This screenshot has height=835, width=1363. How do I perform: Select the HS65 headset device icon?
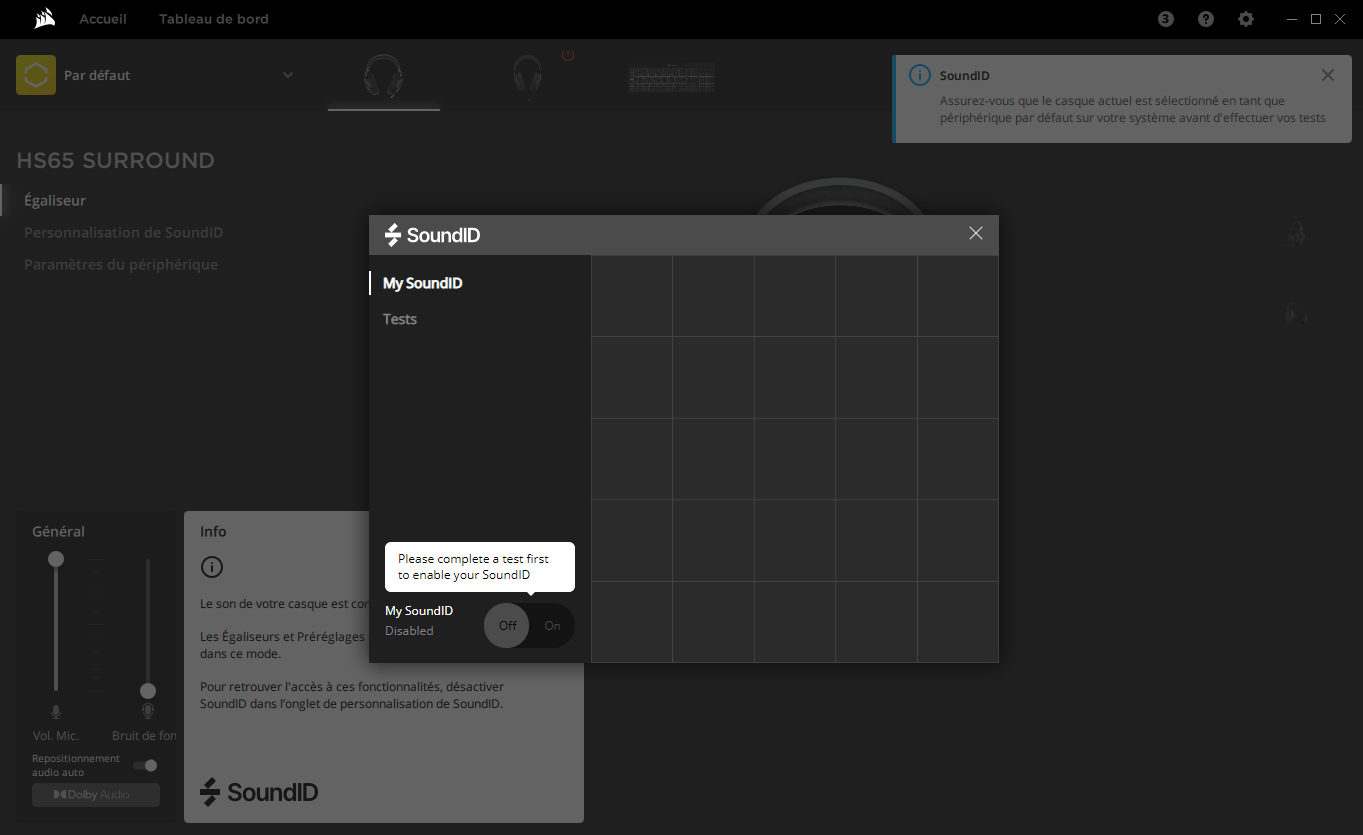pos(383,76)
